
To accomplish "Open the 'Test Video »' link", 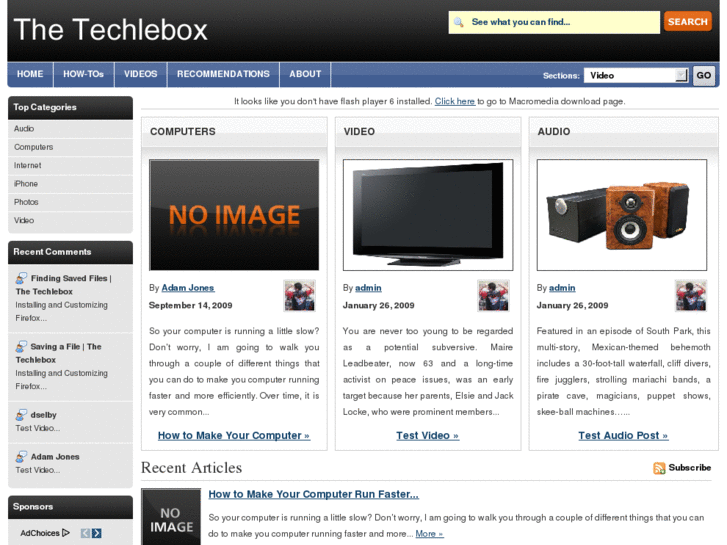I will pyautogui.click(x=427, y=436).
